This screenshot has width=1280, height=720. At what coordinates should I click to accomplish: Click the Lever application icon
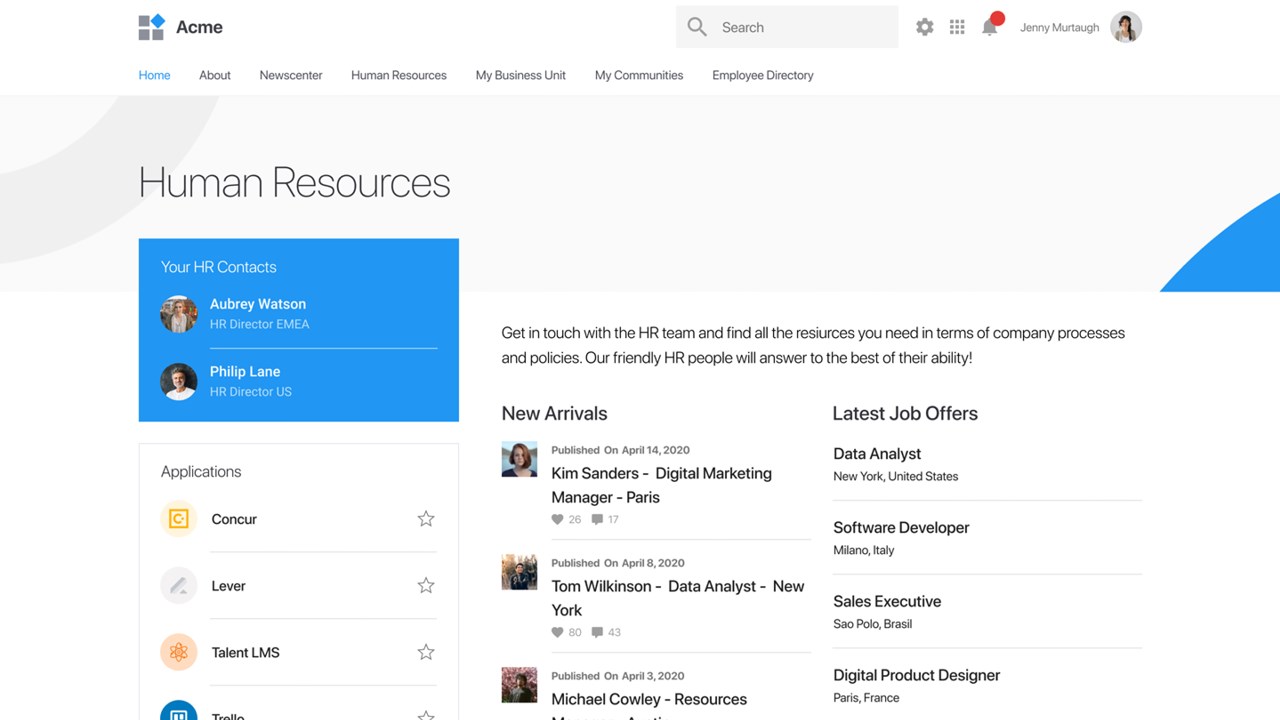[179, 586]
